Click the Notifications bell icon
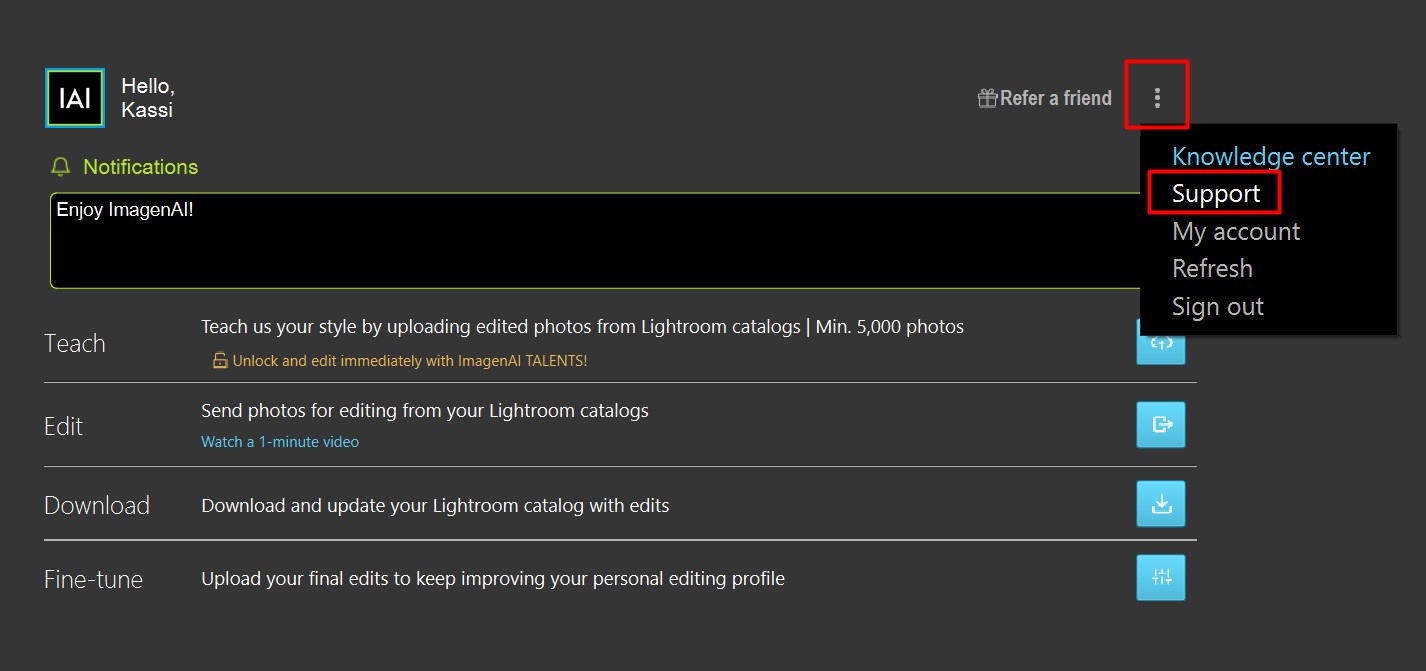Viewport: 1426px width, 671px height. pos(61,167)
